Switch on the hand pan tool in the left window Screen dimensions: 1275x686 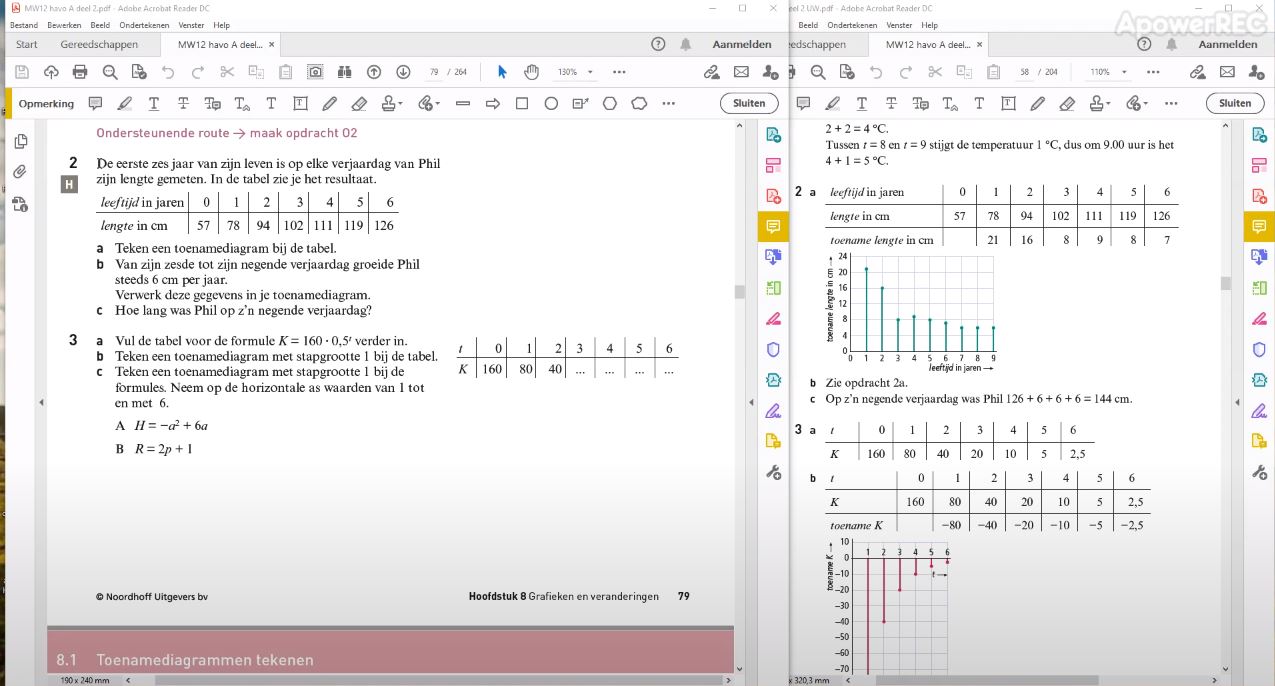coord(532,72)
